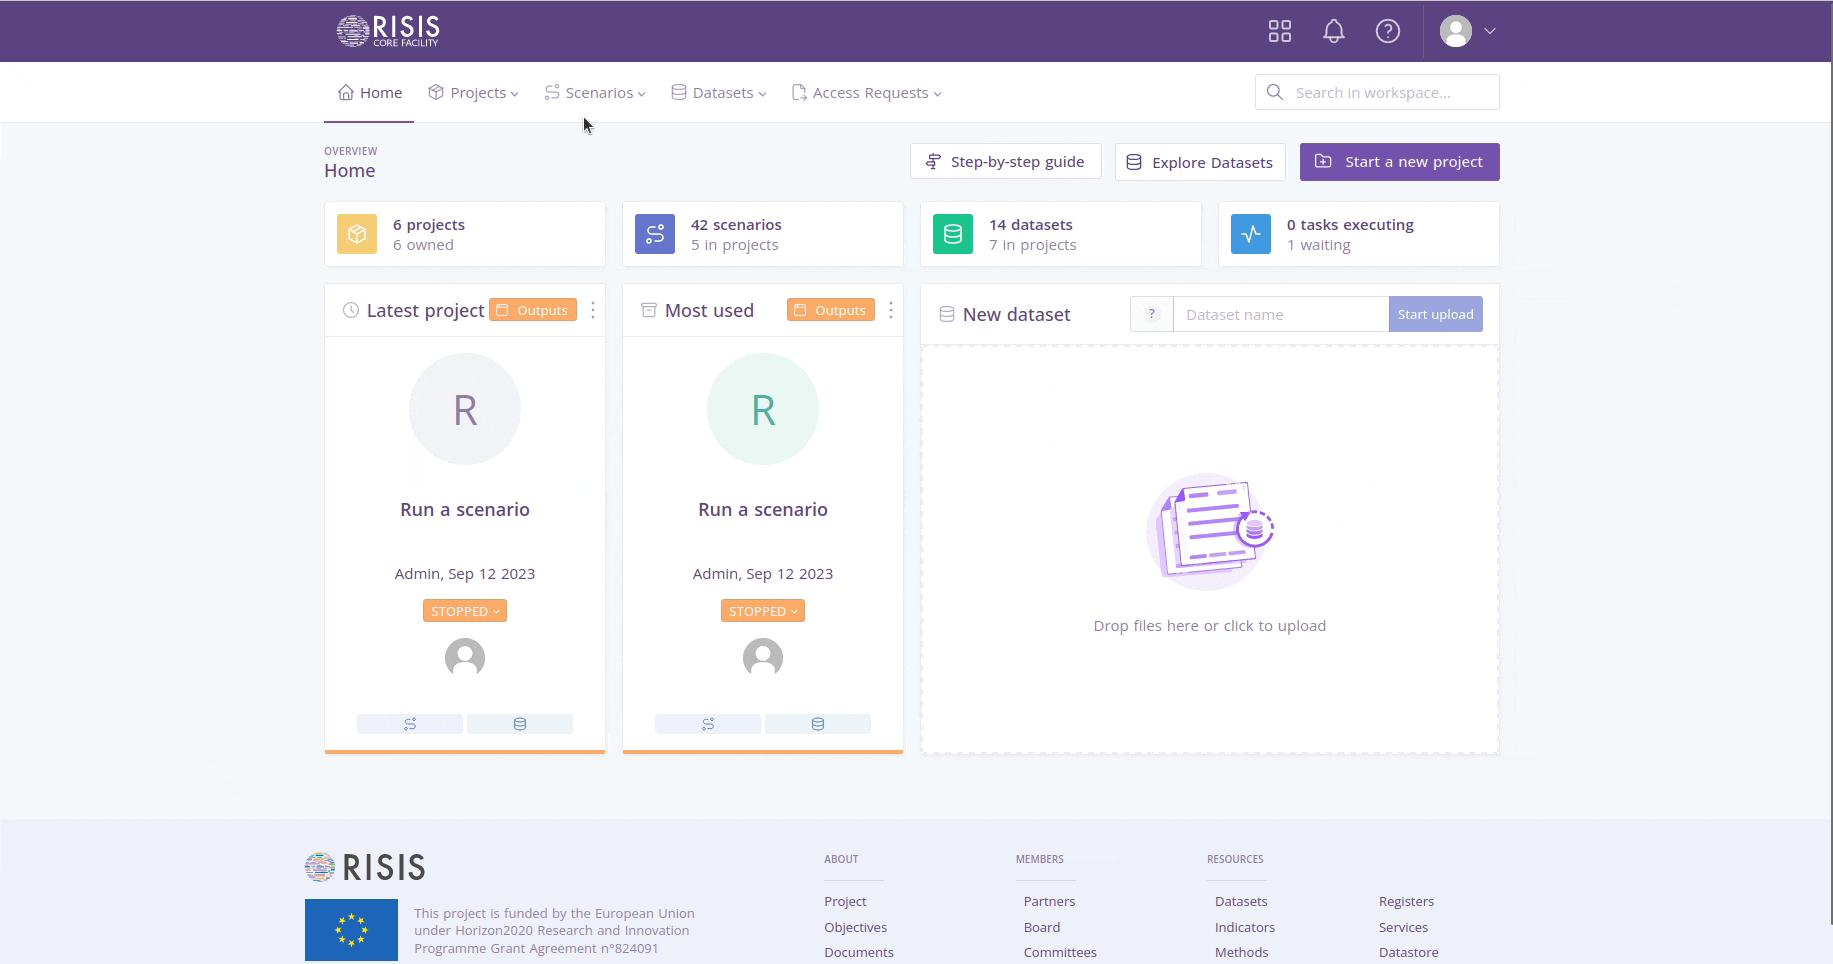Open the Latest project three-dot menu
Viewport: 1833px width, 964px height.
(x=593, y=310)
